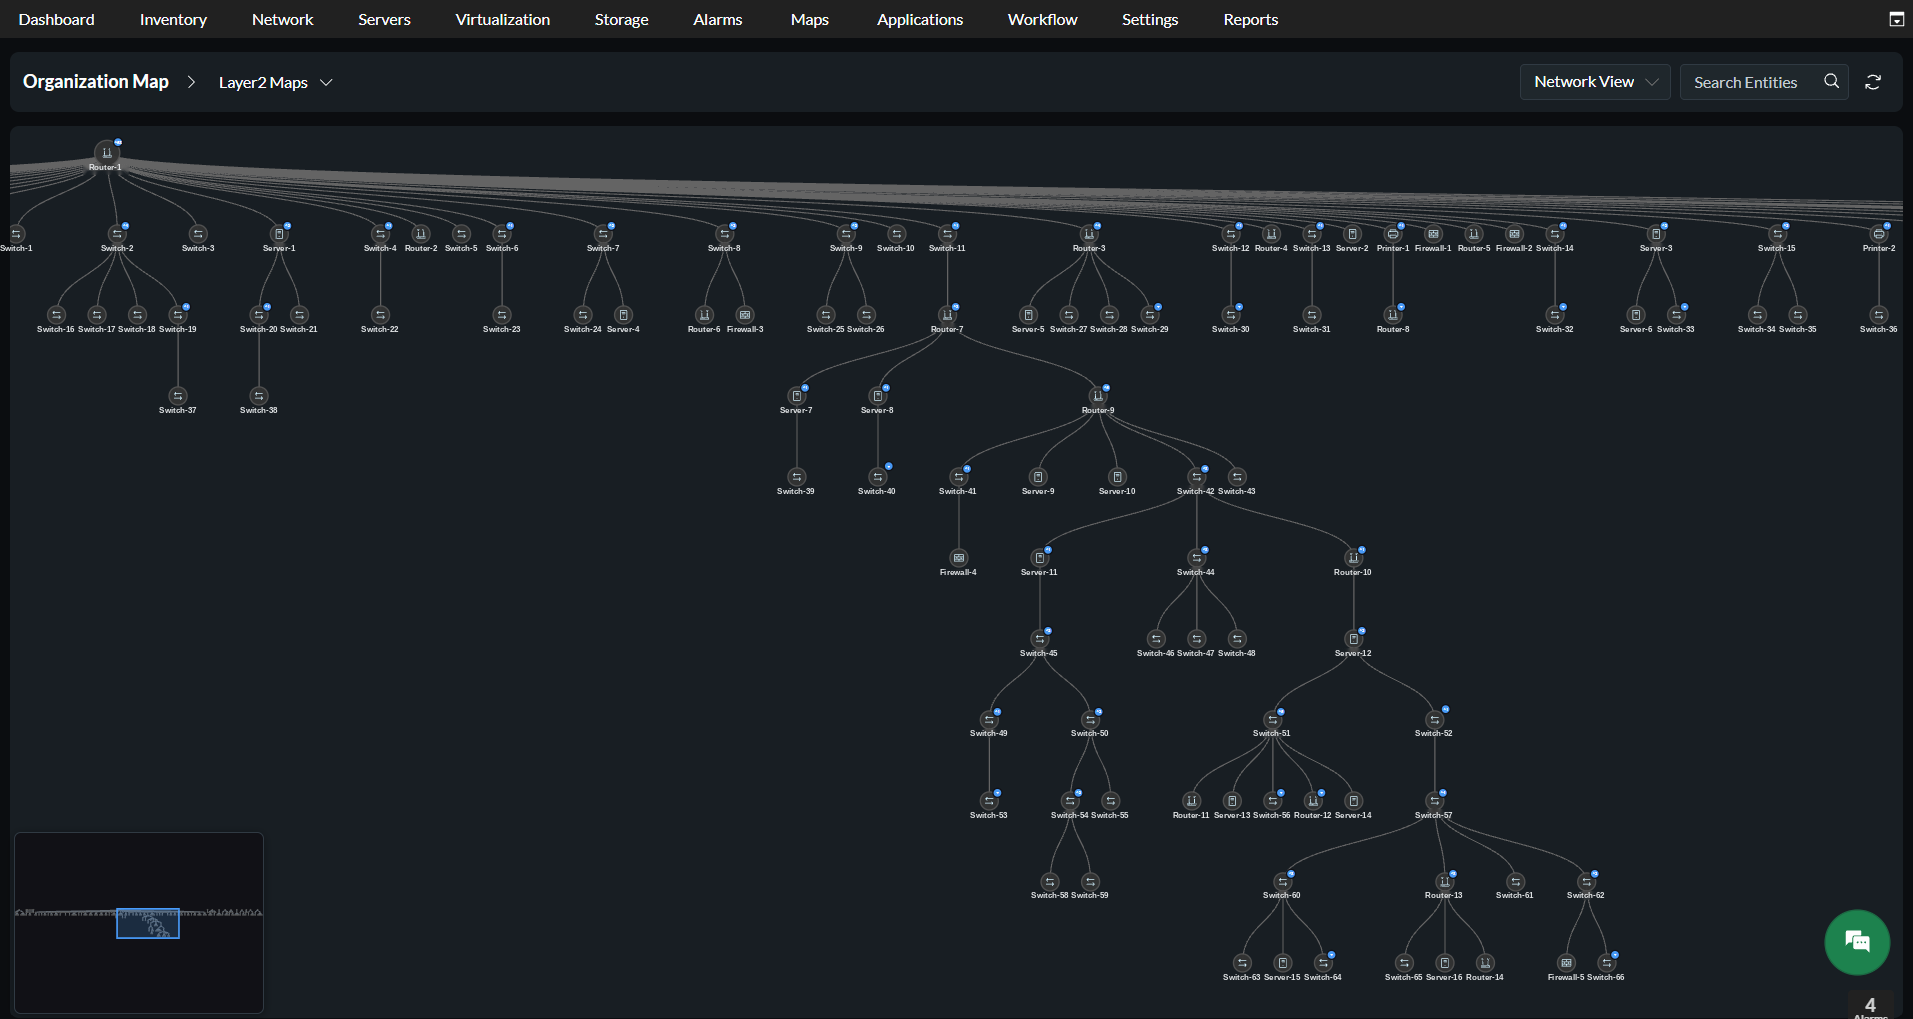1913x1019 pixels.
Task: Open the live chat bubble
Action: pos(1857,942)
